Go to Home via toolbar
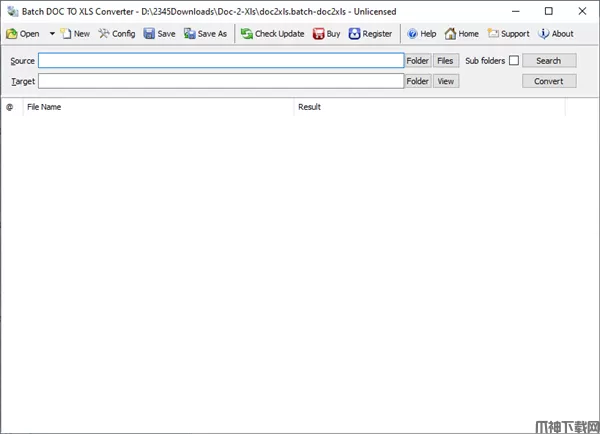 tap(462, 34)
